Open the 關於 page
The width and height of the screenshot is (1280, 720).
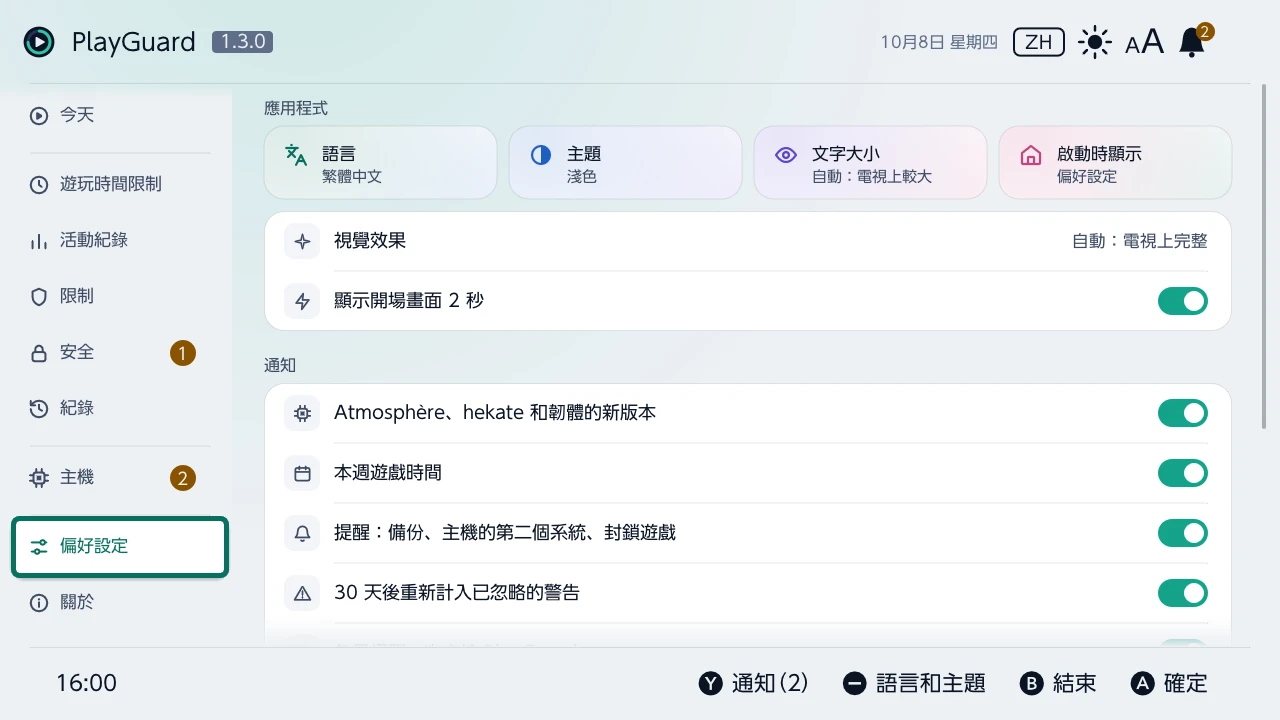[120, 602]
